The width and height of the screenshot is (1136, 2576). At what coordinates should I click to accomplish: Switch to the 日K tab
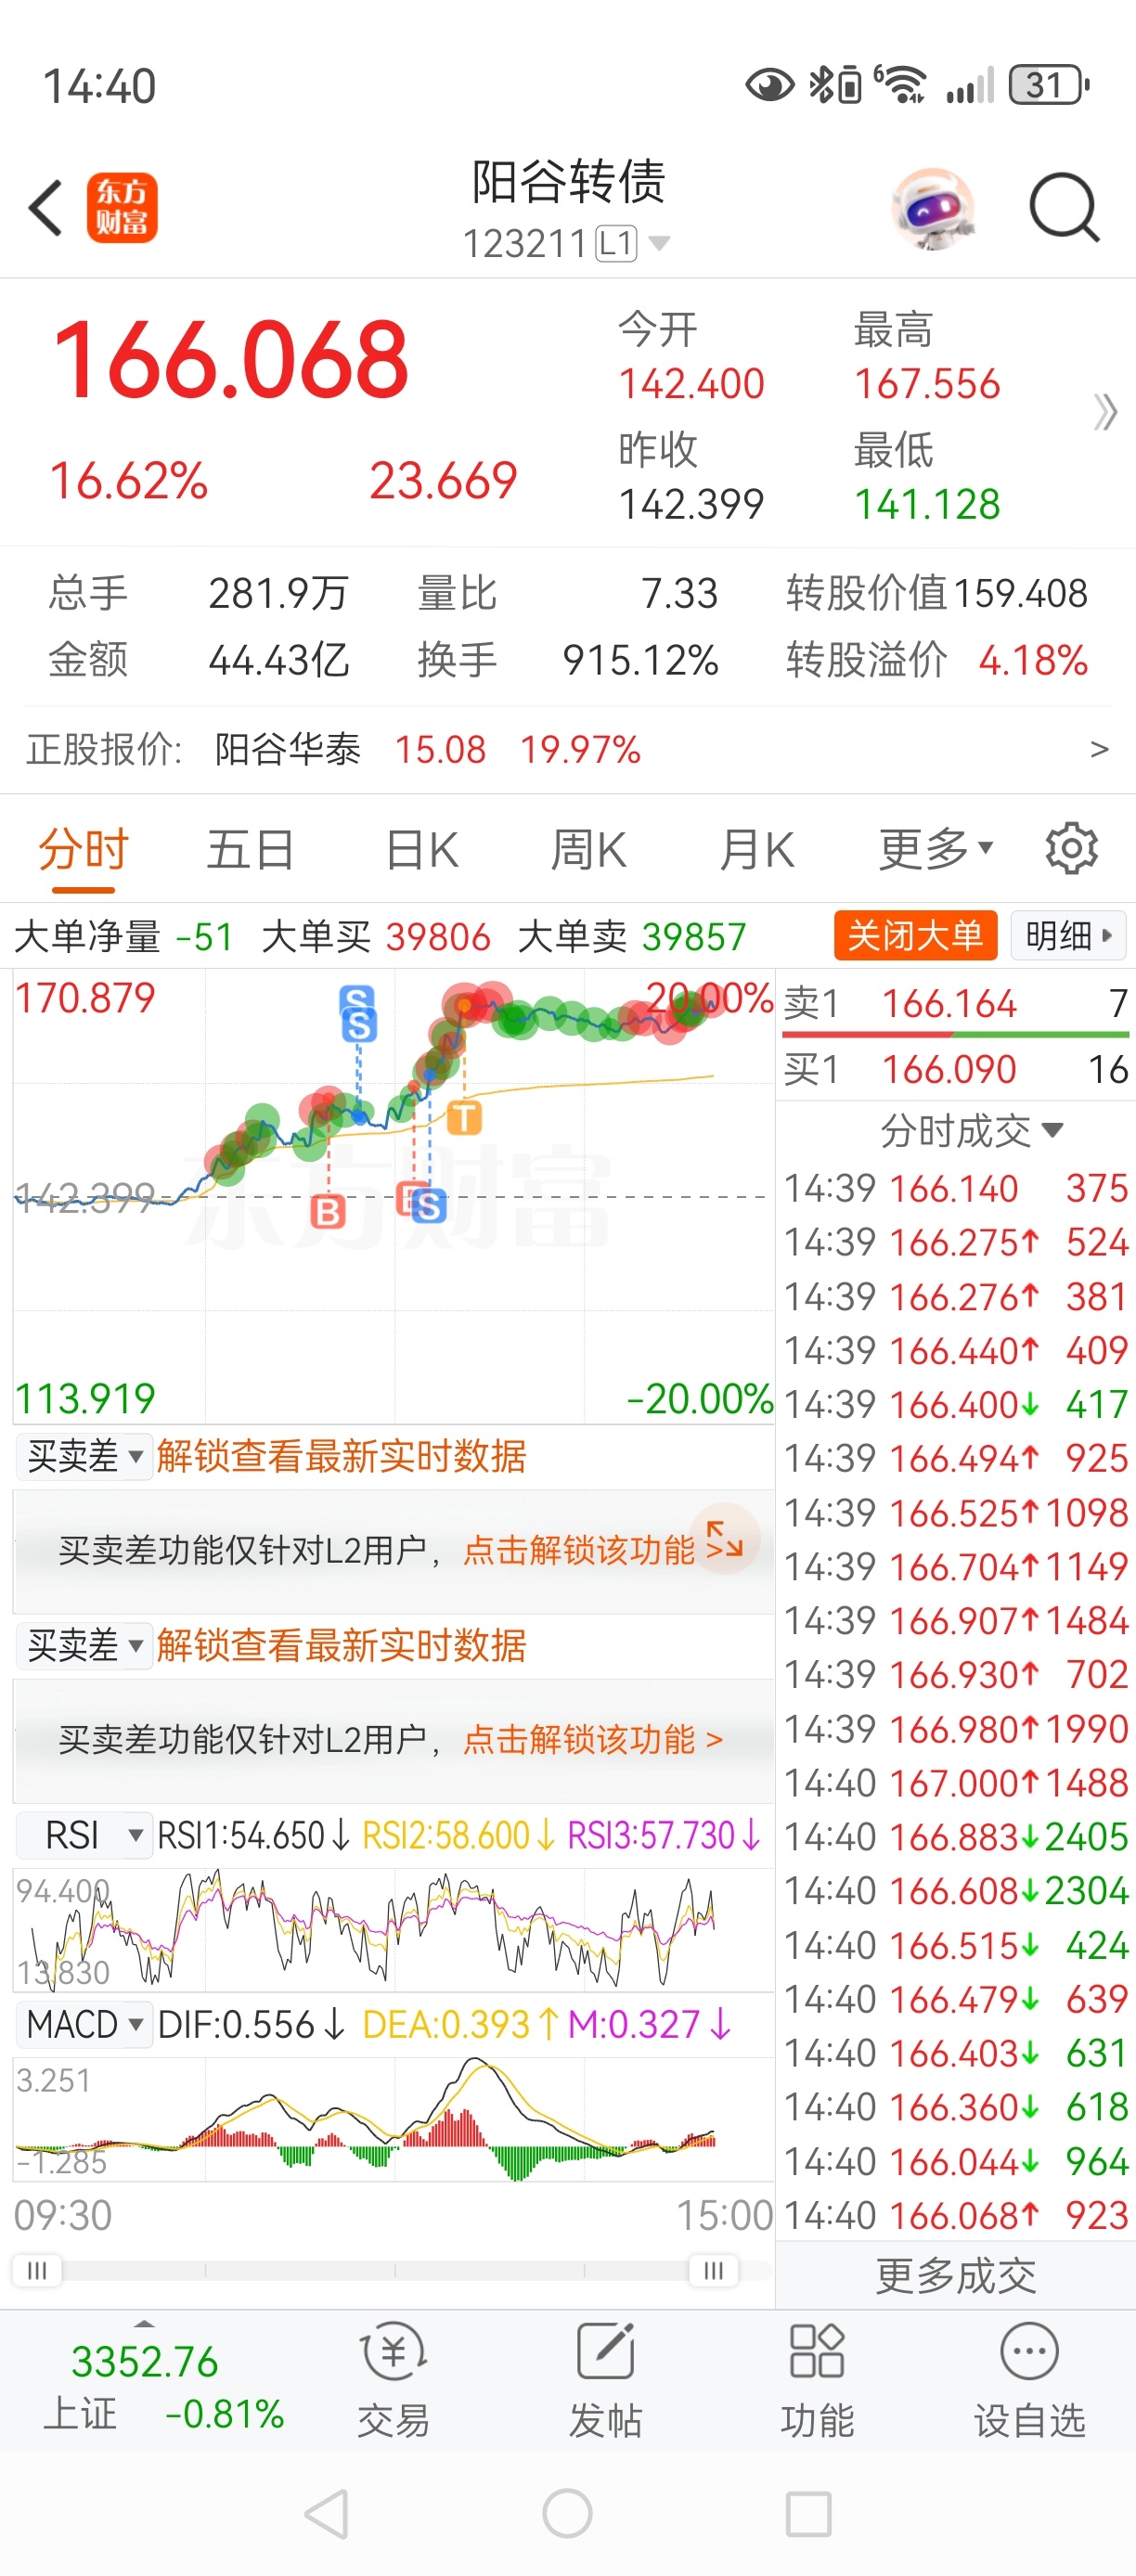pyautogui.click(x=422, y=850)
